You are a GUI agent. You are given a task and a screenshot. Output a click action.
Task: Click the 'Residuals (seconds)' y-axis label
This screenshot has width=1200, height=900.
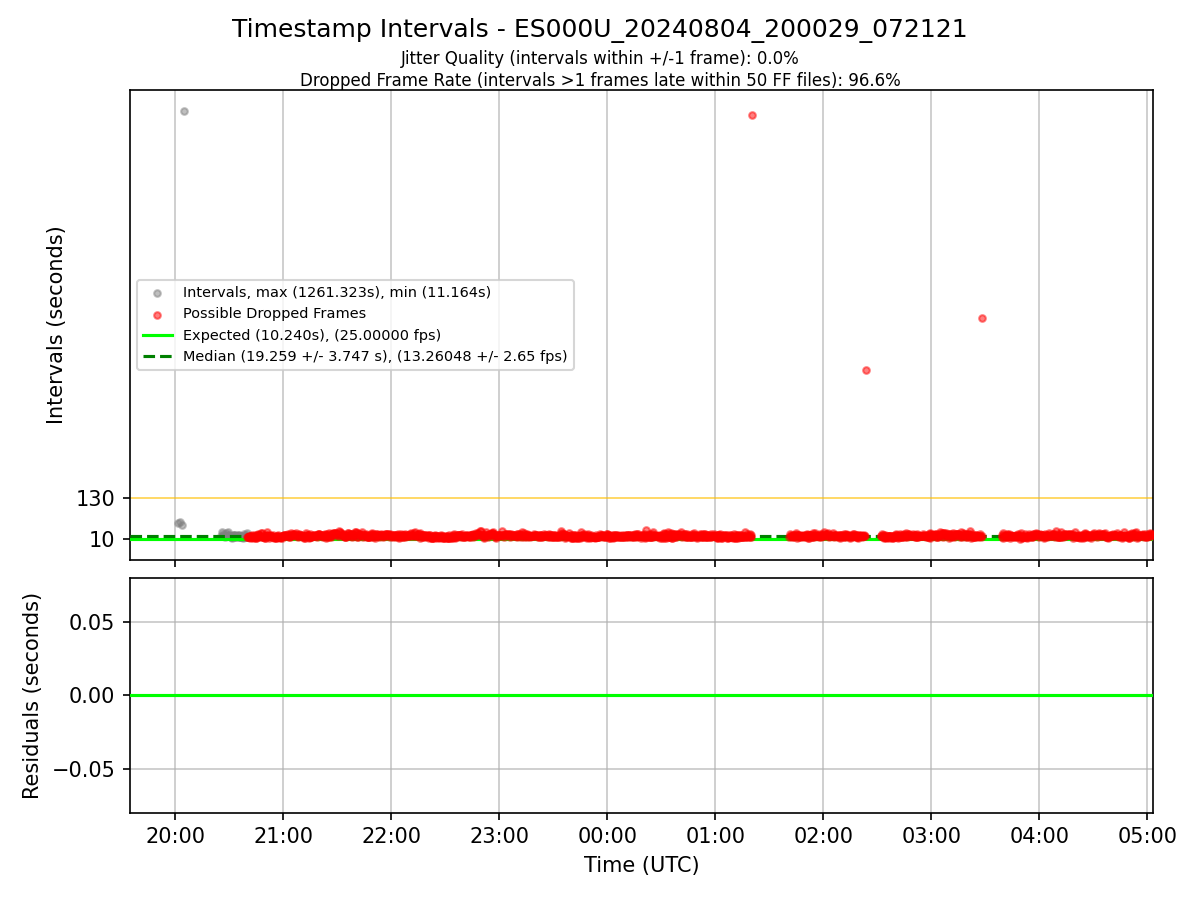32,696
